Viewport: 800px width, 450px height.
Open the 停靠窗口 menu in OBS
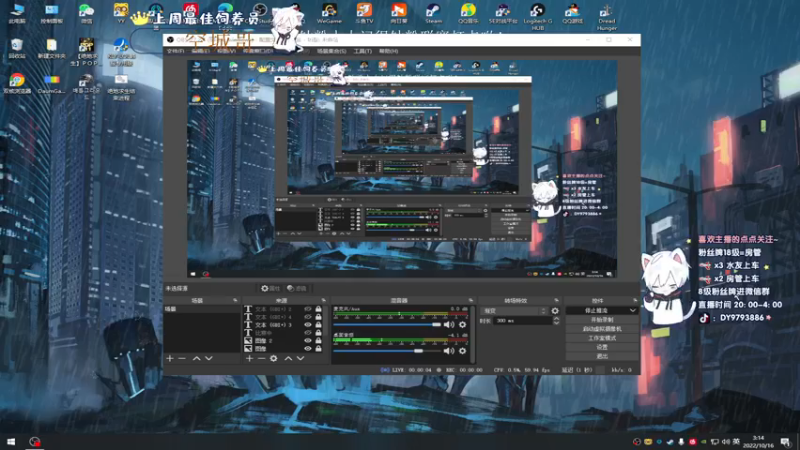pos(258,51)
